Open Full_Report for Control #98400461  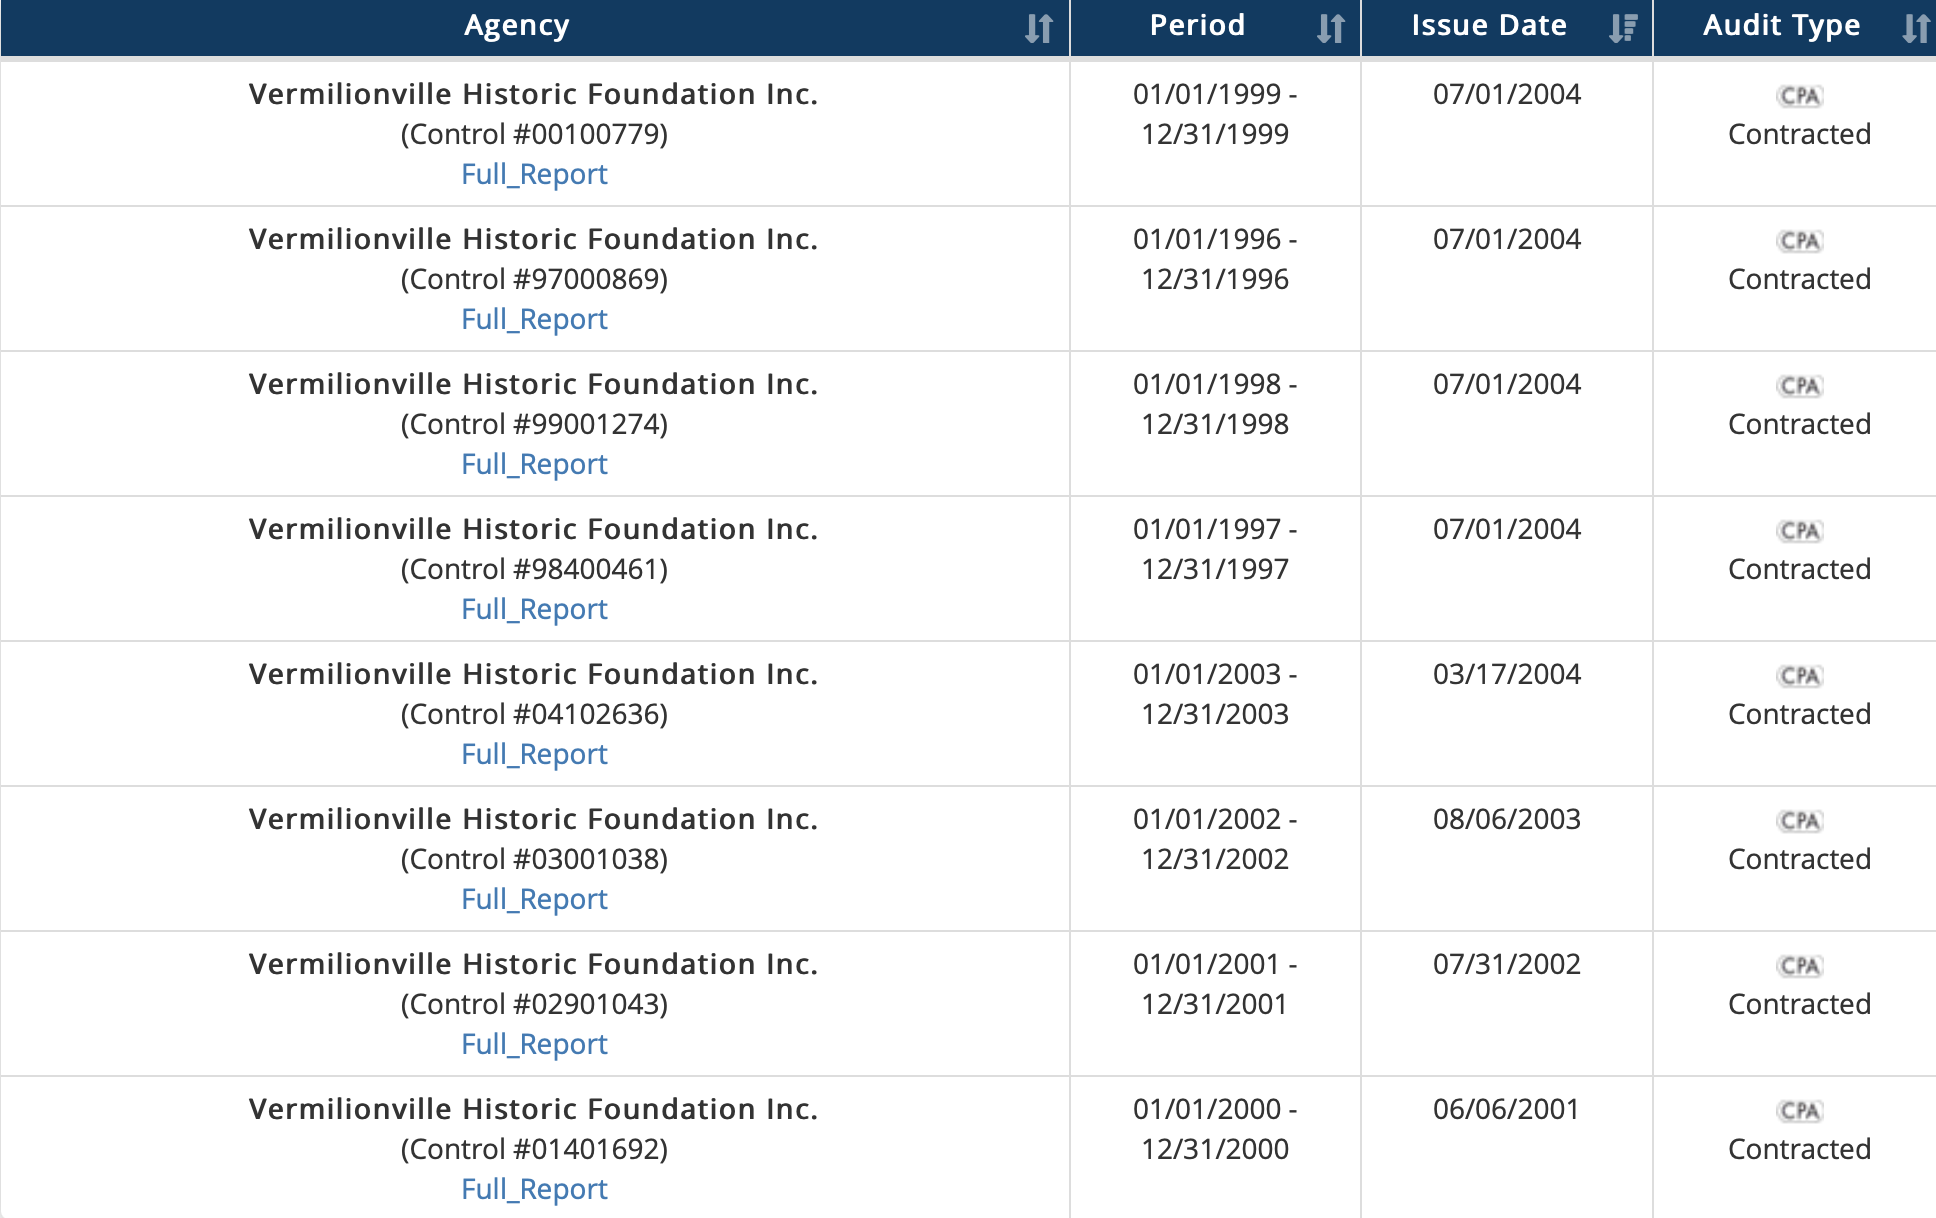tap(534, 609)
